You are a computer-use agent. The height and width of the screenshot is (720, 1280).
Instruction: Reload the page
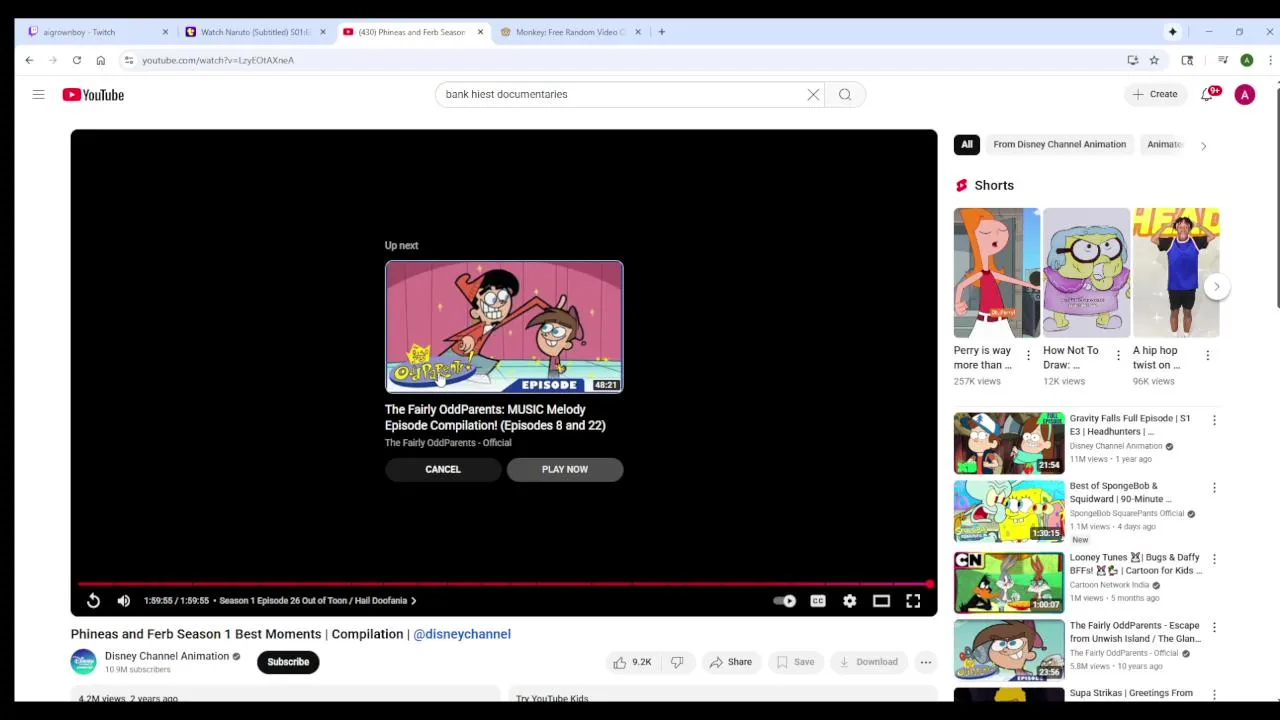coord(77,60)
